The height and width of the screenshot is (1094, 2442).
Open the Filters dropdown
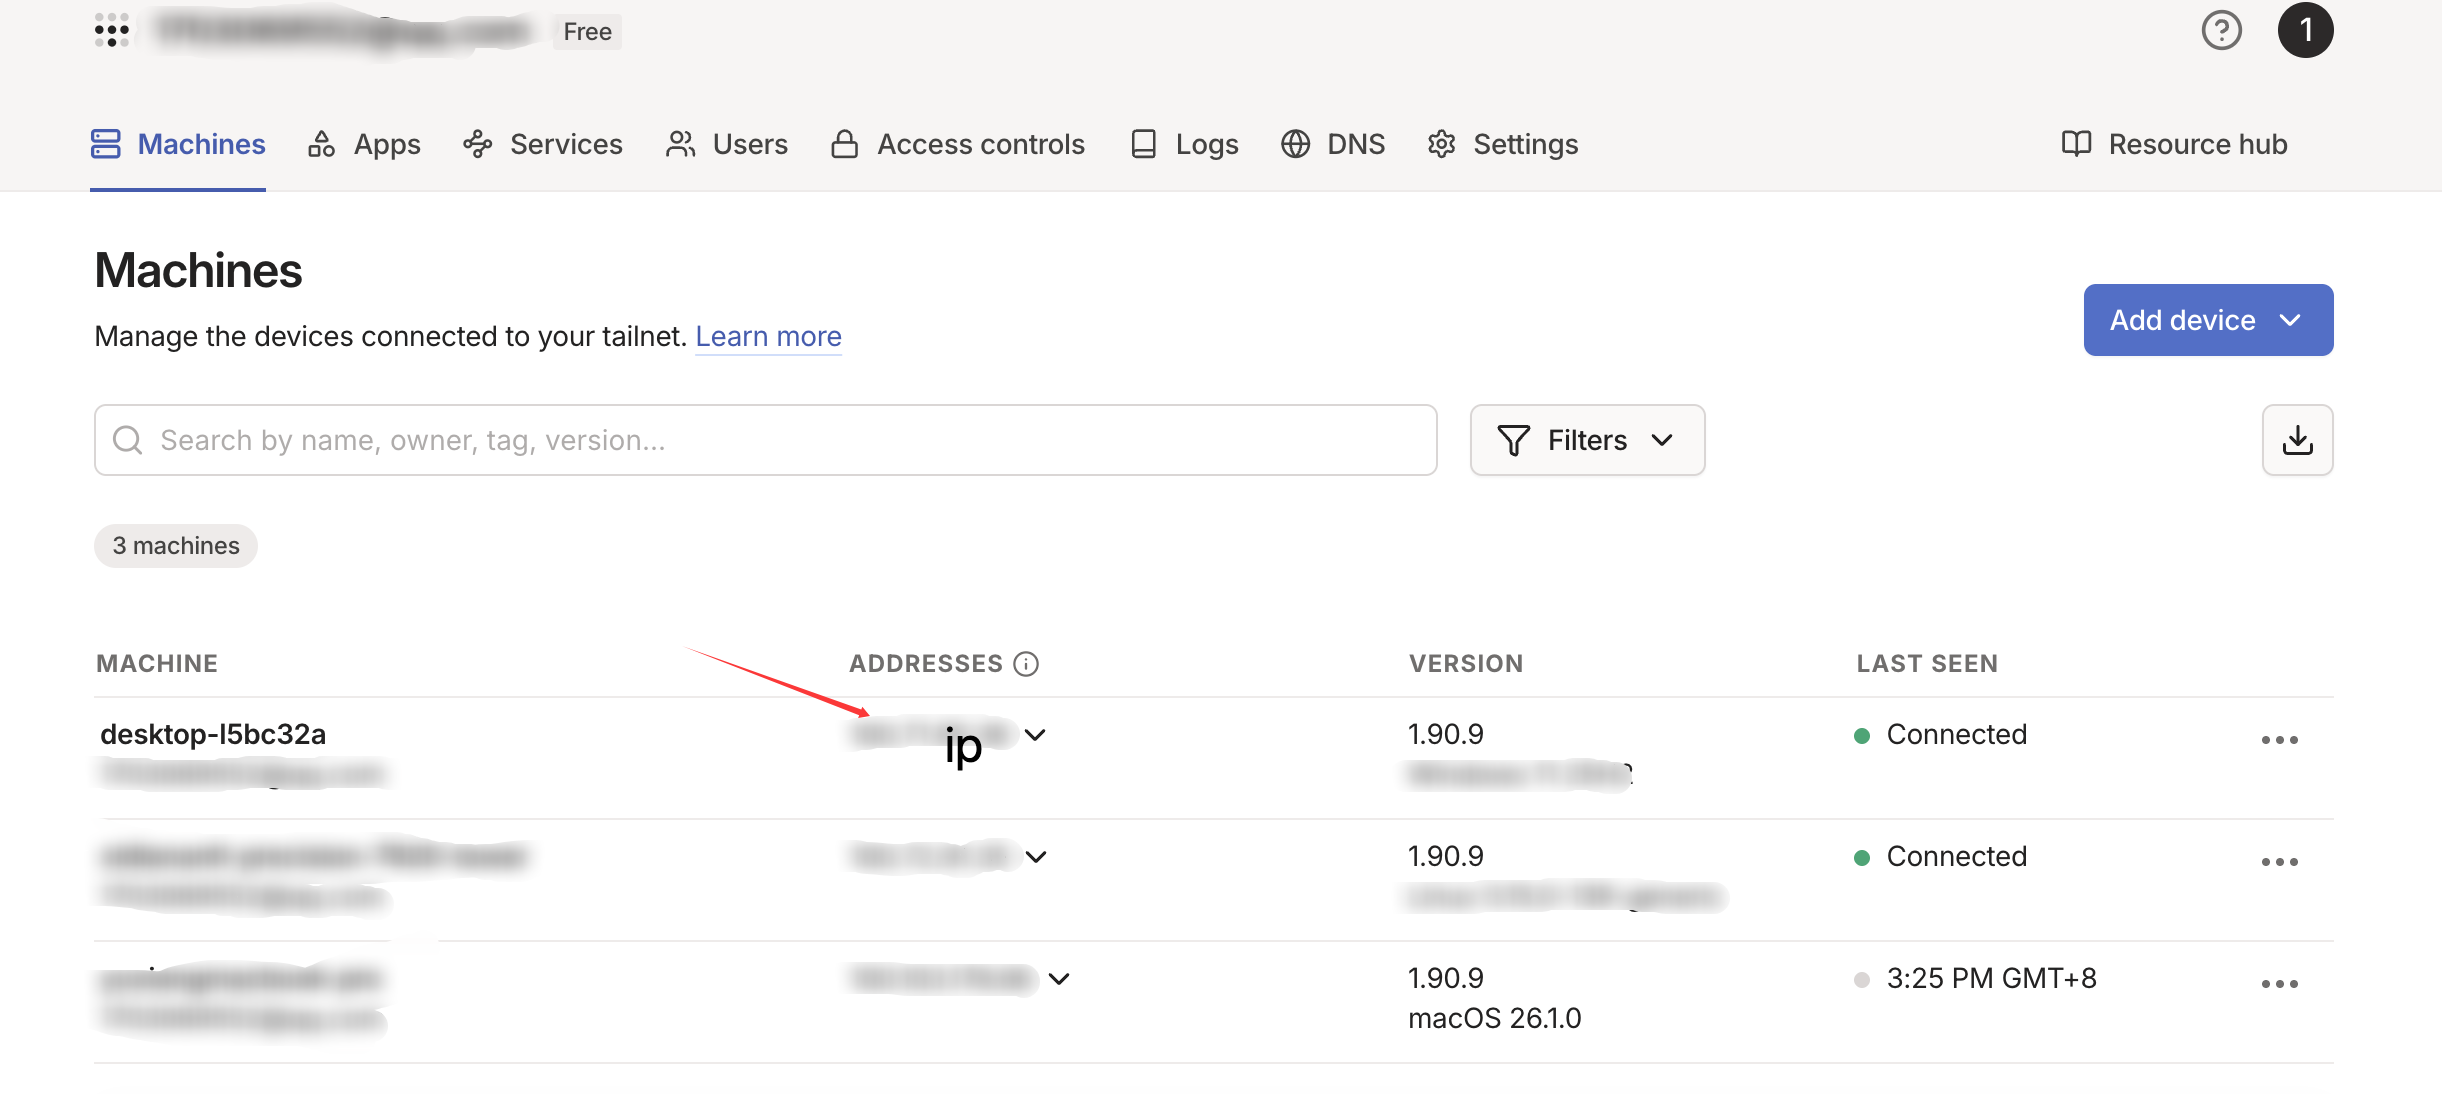pyautogui.click(x=1587, y=440)
